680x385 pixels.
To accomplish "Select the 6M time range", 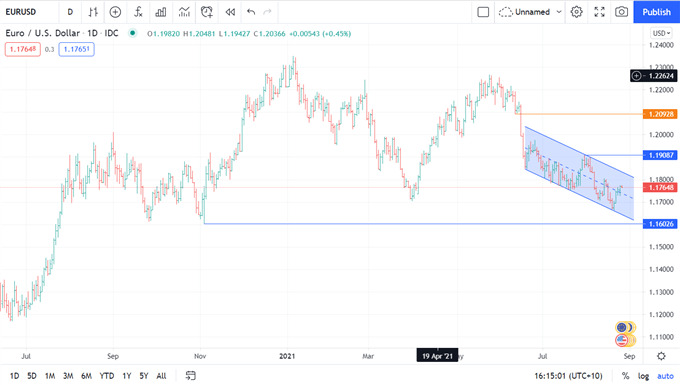I will click(x=86, y=376).
